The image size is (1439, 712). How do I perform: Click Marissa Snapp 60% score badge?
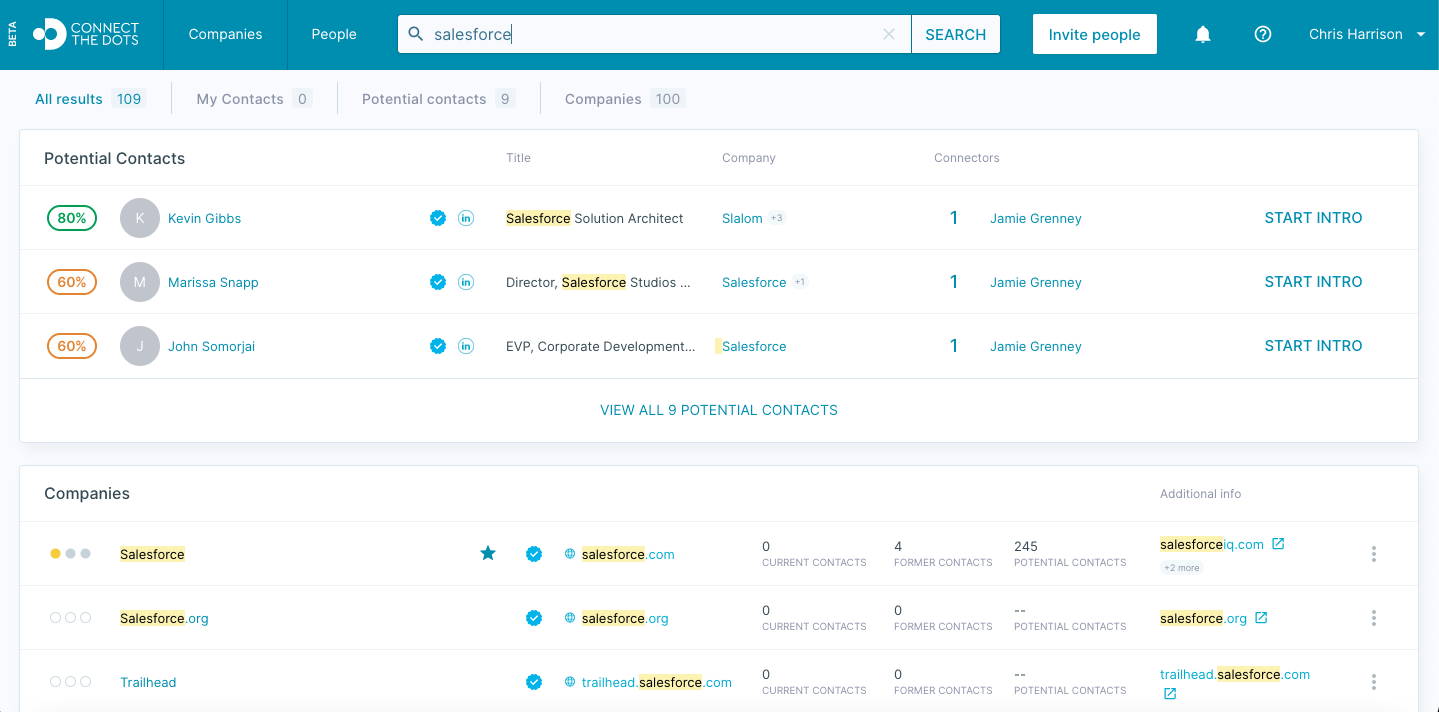point(72,282)
